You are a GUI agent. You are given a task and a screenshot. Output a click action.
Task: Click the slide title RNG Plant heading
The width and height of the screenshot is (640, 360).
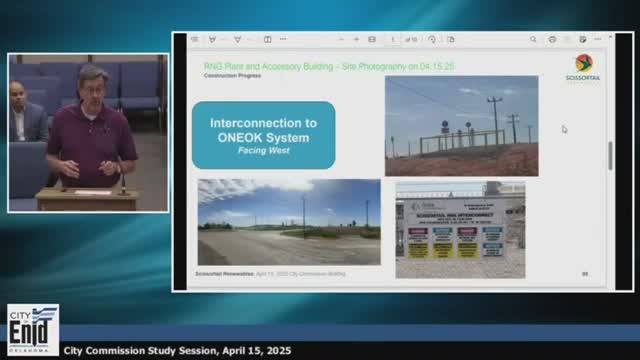[x=329, y=67]
